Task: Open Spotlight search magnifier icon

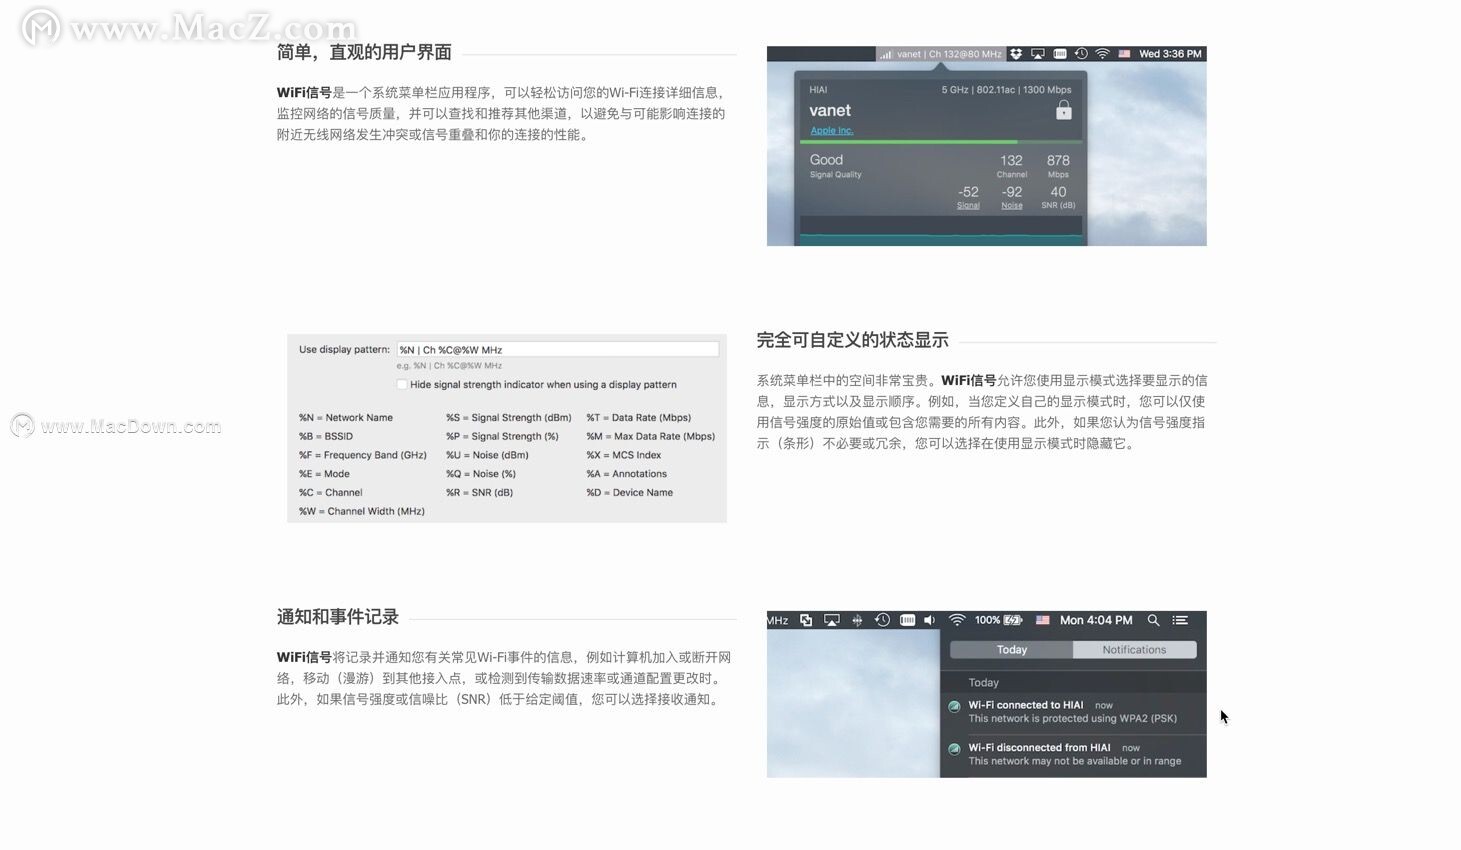Action: tap(1153, 621)
